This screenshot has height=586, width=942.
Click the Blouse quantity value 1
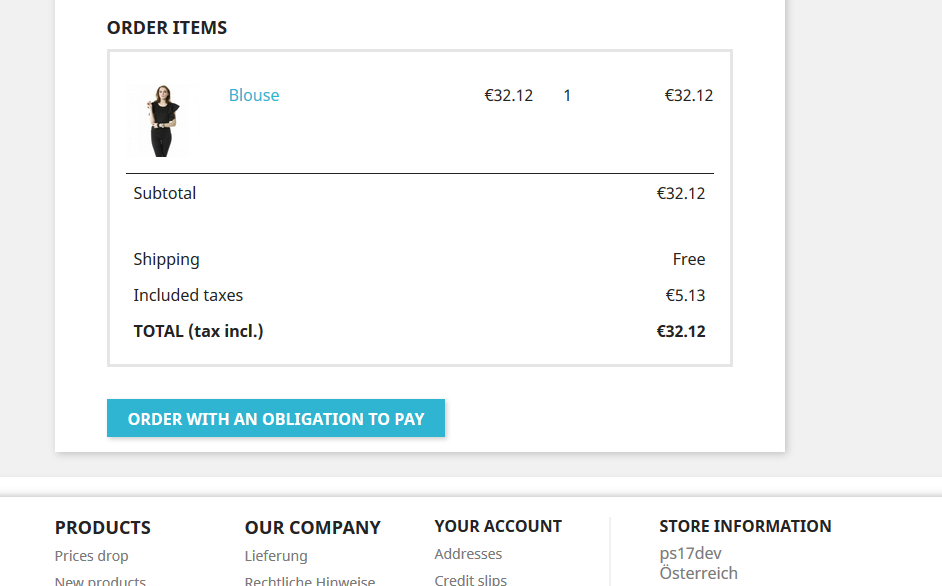pos(567,96)
